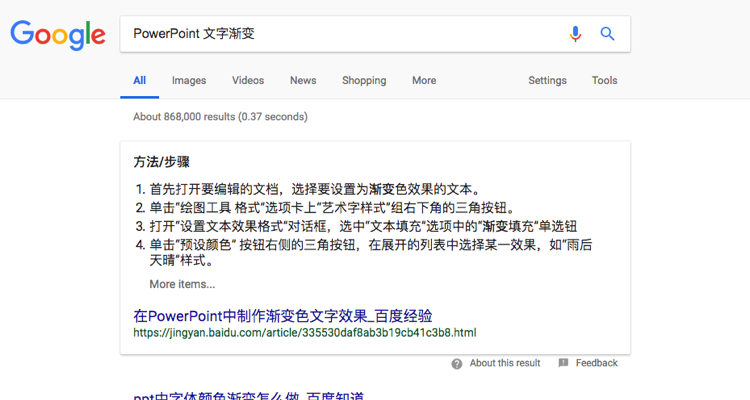750x400 pixels.
Task: Expand the Tools filter options
Action: (x=604, y=81)
